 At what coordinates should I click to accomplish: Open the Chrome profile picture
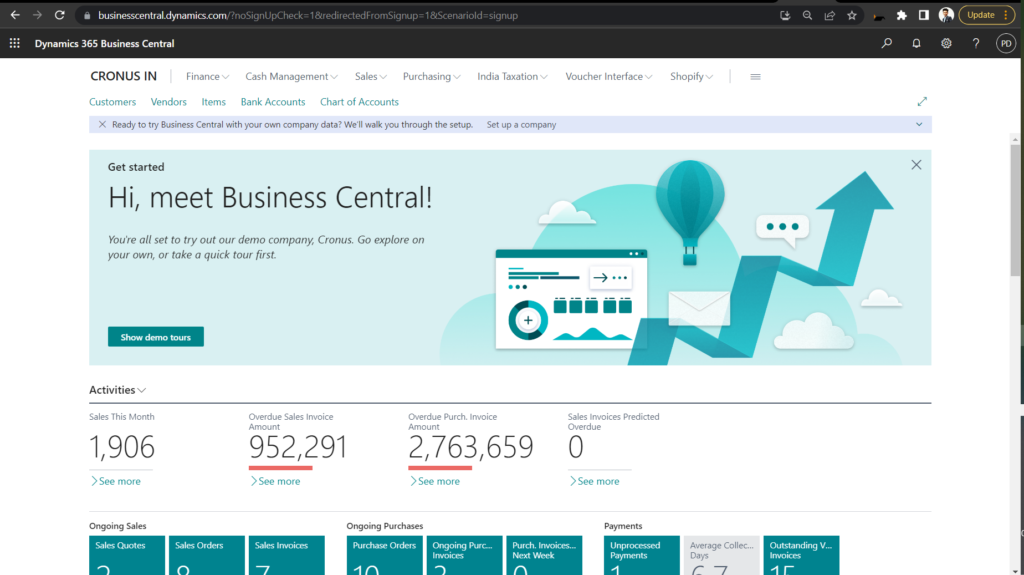tap(946, 15)
